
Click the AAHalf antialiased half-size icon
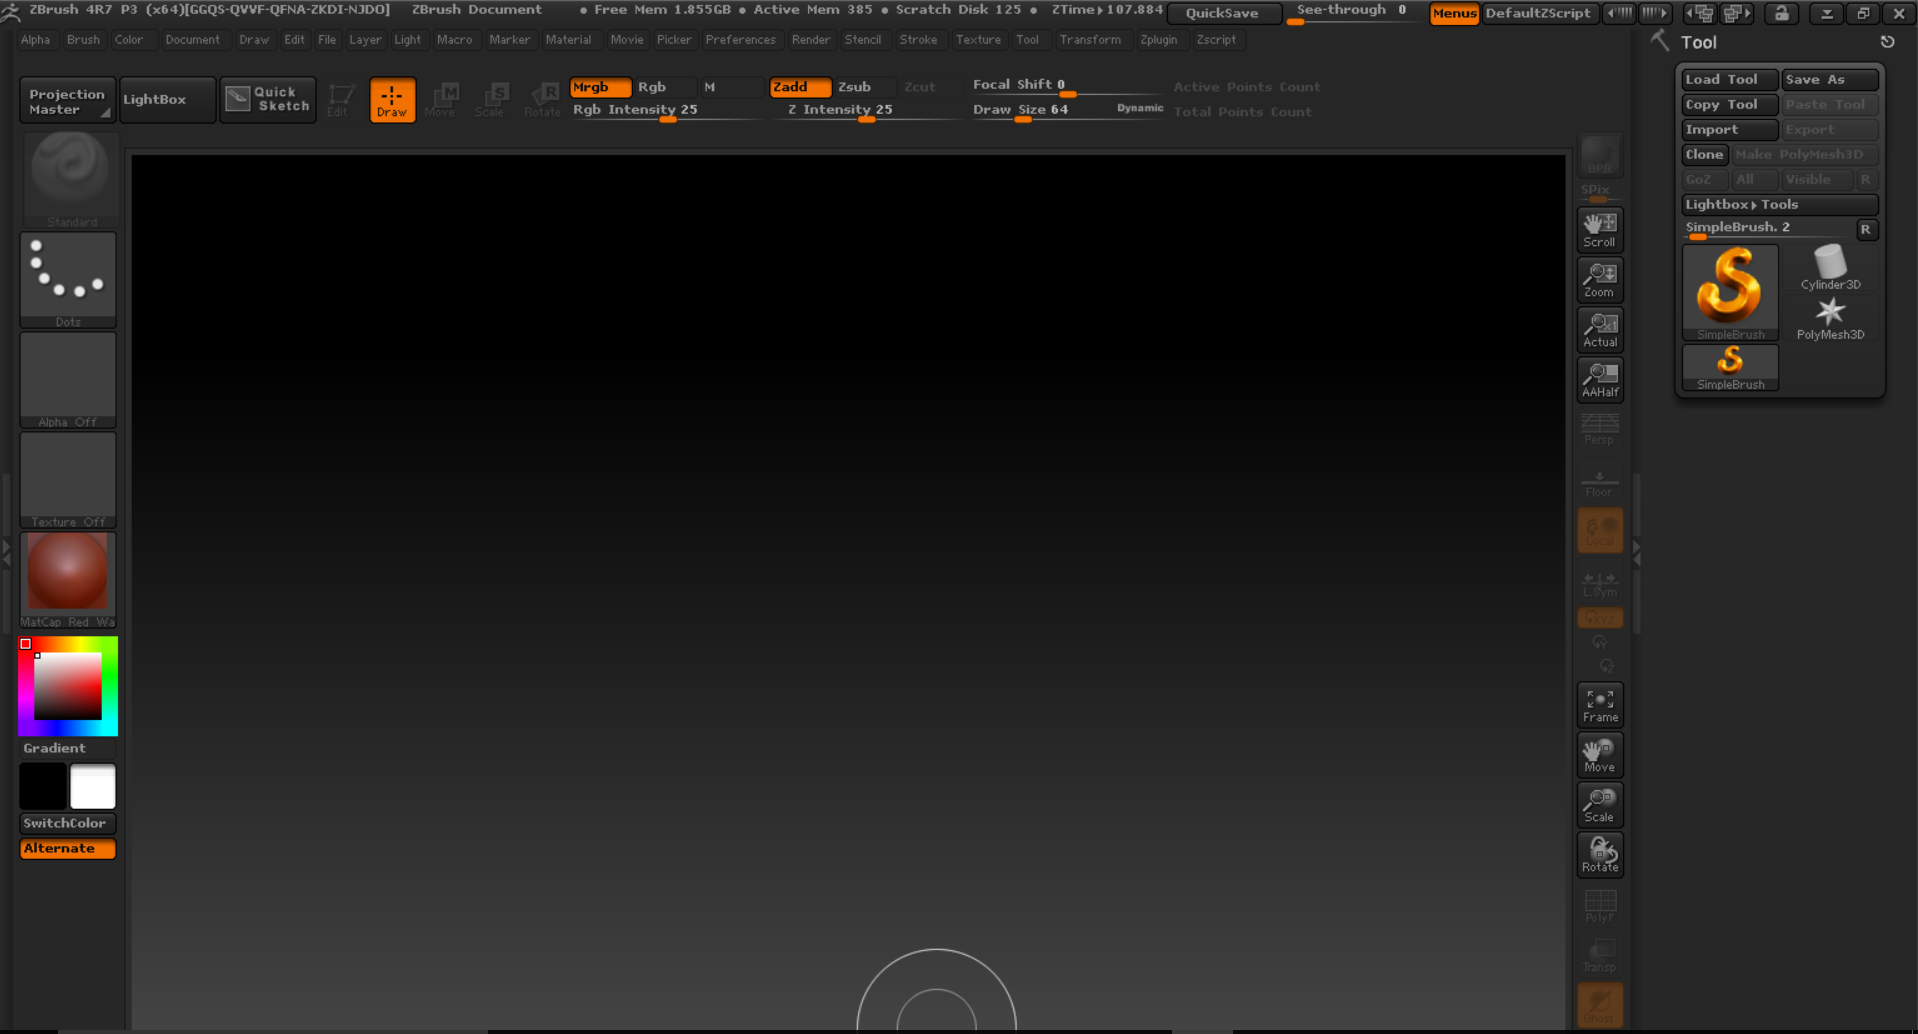(1599, 379)
